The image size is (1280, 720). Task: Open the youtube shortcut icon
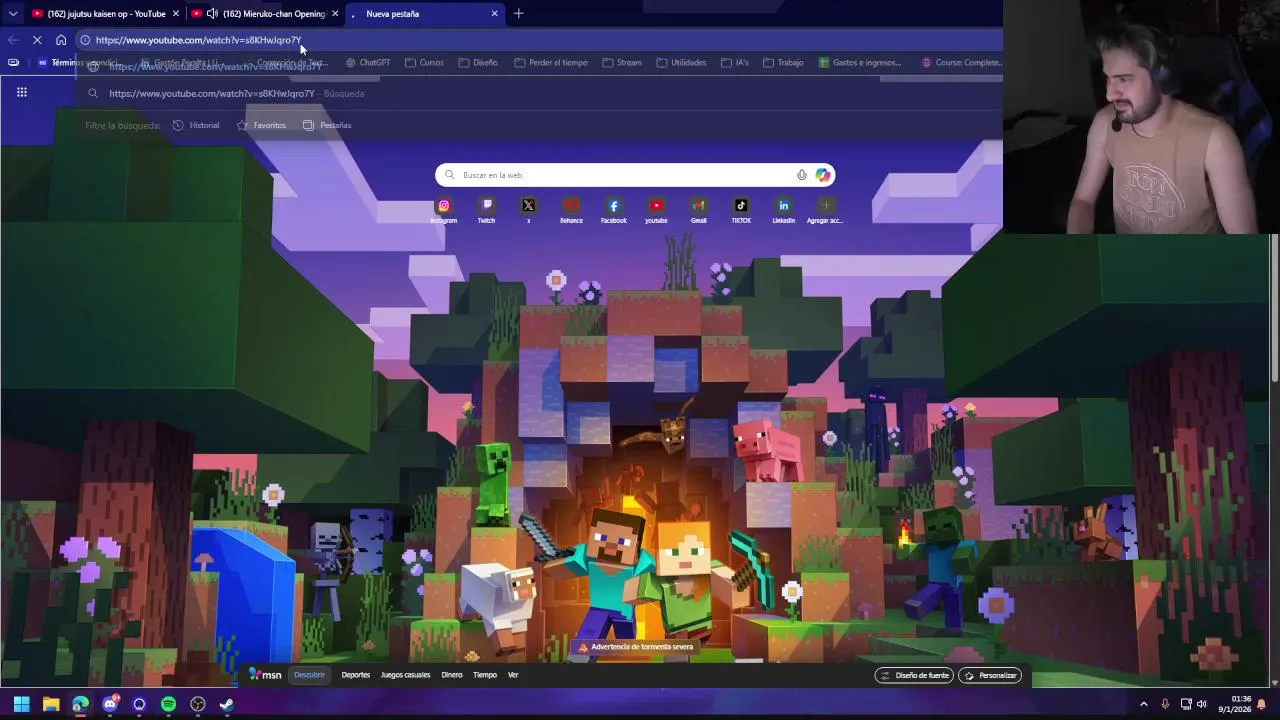(656, 205)
